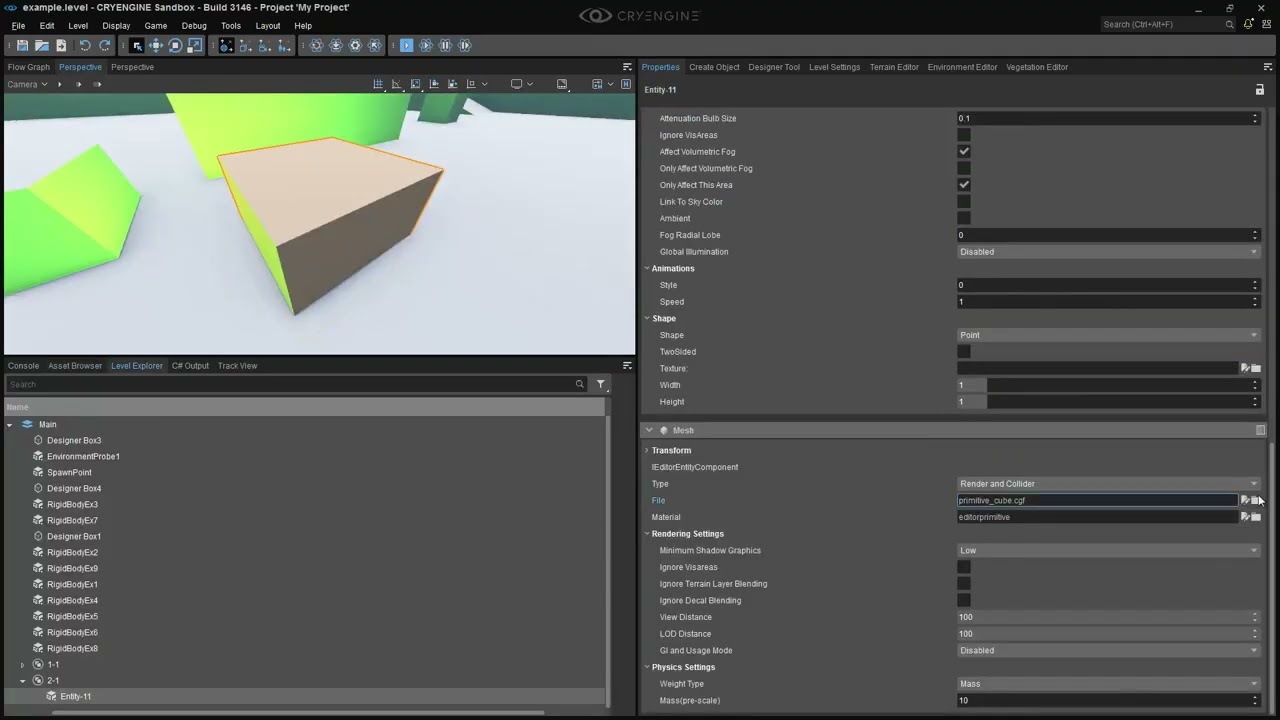Open a level with the folder toolbar icon
This screenshot has width=1280, height=720.
pyautogui.click(x=41, y=45)
